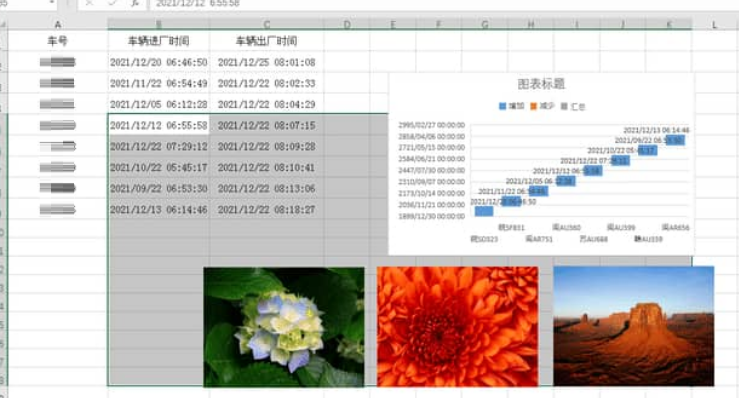The height and width of the screenshot is (398, 739).
Task: Click the lowest blue bar in the chart
Action: tap(484, 211)
